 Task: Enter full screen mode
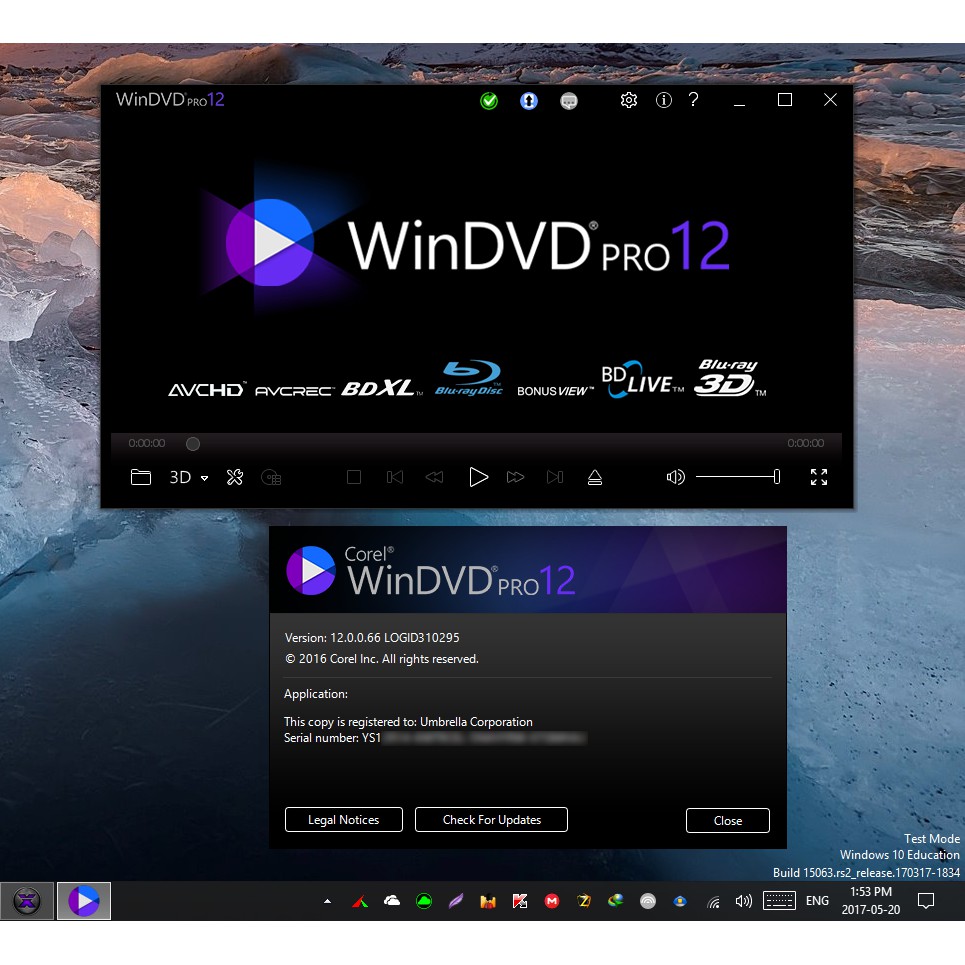click(819, 477)
